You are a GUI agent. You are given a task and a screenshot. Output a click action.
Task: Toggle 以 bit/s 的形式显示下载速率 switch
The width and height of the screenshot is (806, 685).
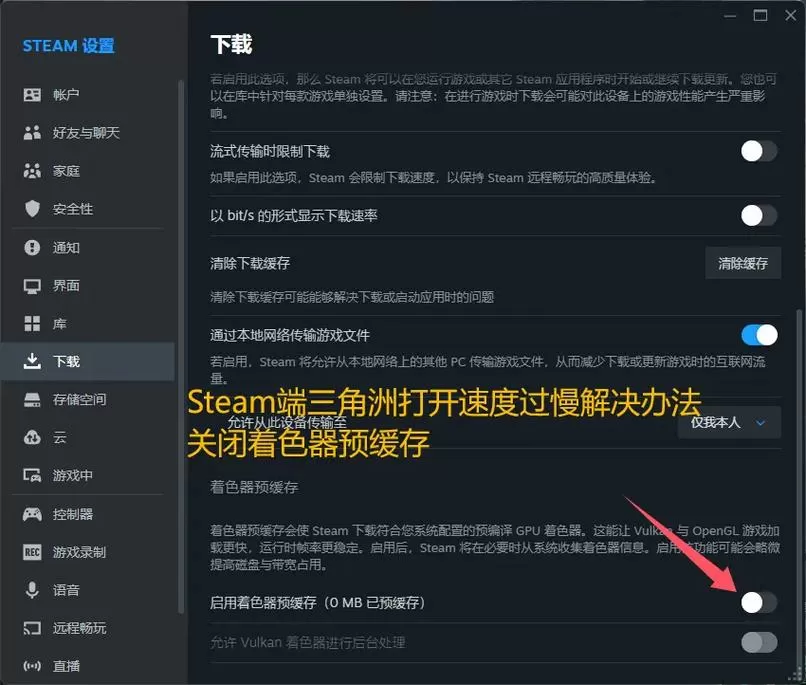pyautogui.click(x=759, y=215)
